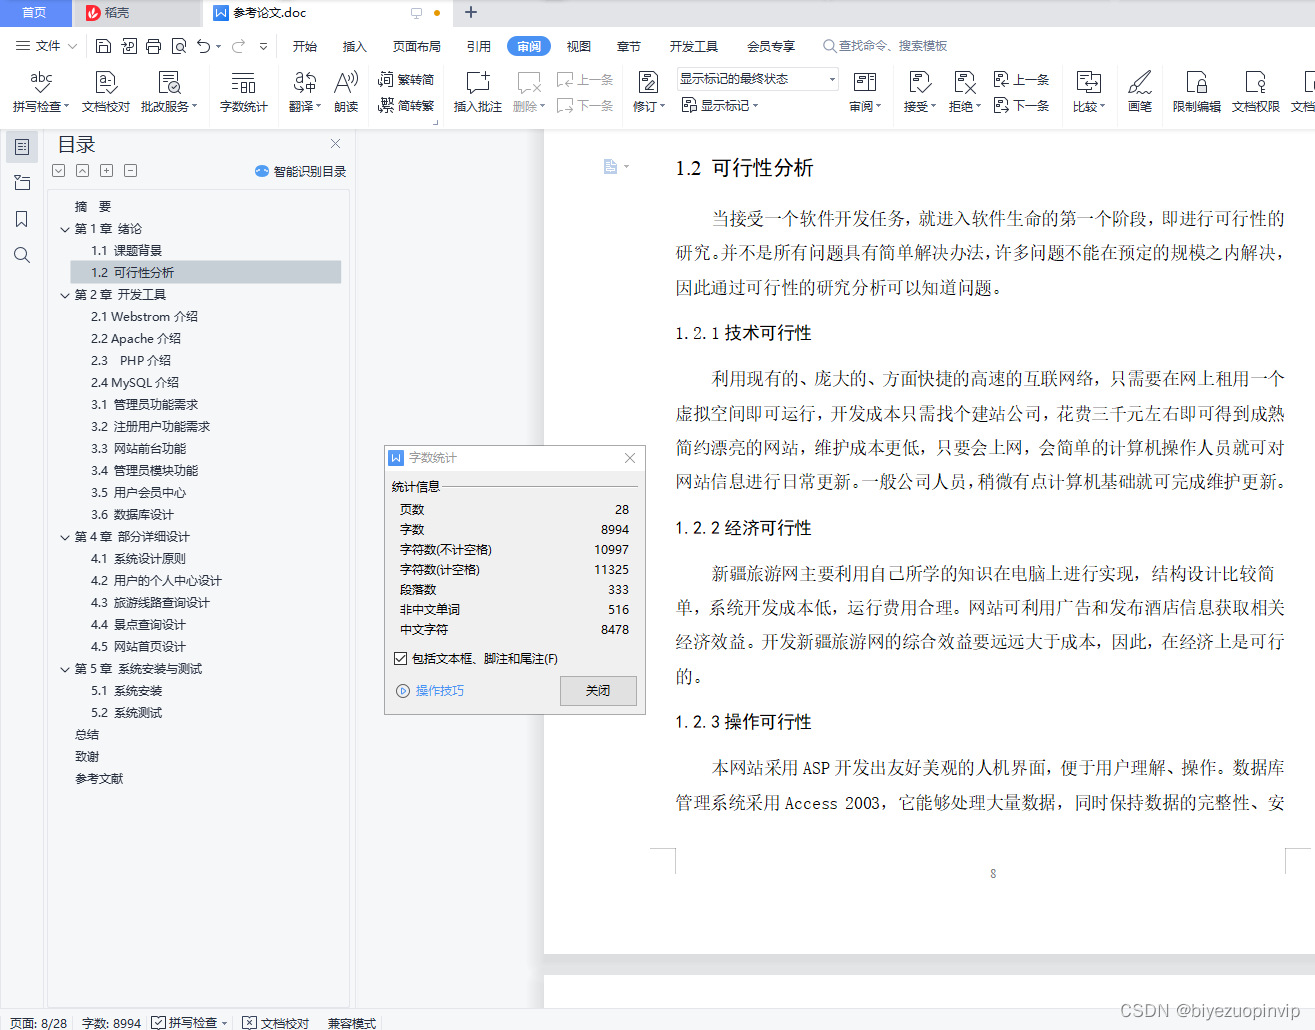Open the outline/TOC sidebar icon
1315x1030 pixels.
coord(22,147)
